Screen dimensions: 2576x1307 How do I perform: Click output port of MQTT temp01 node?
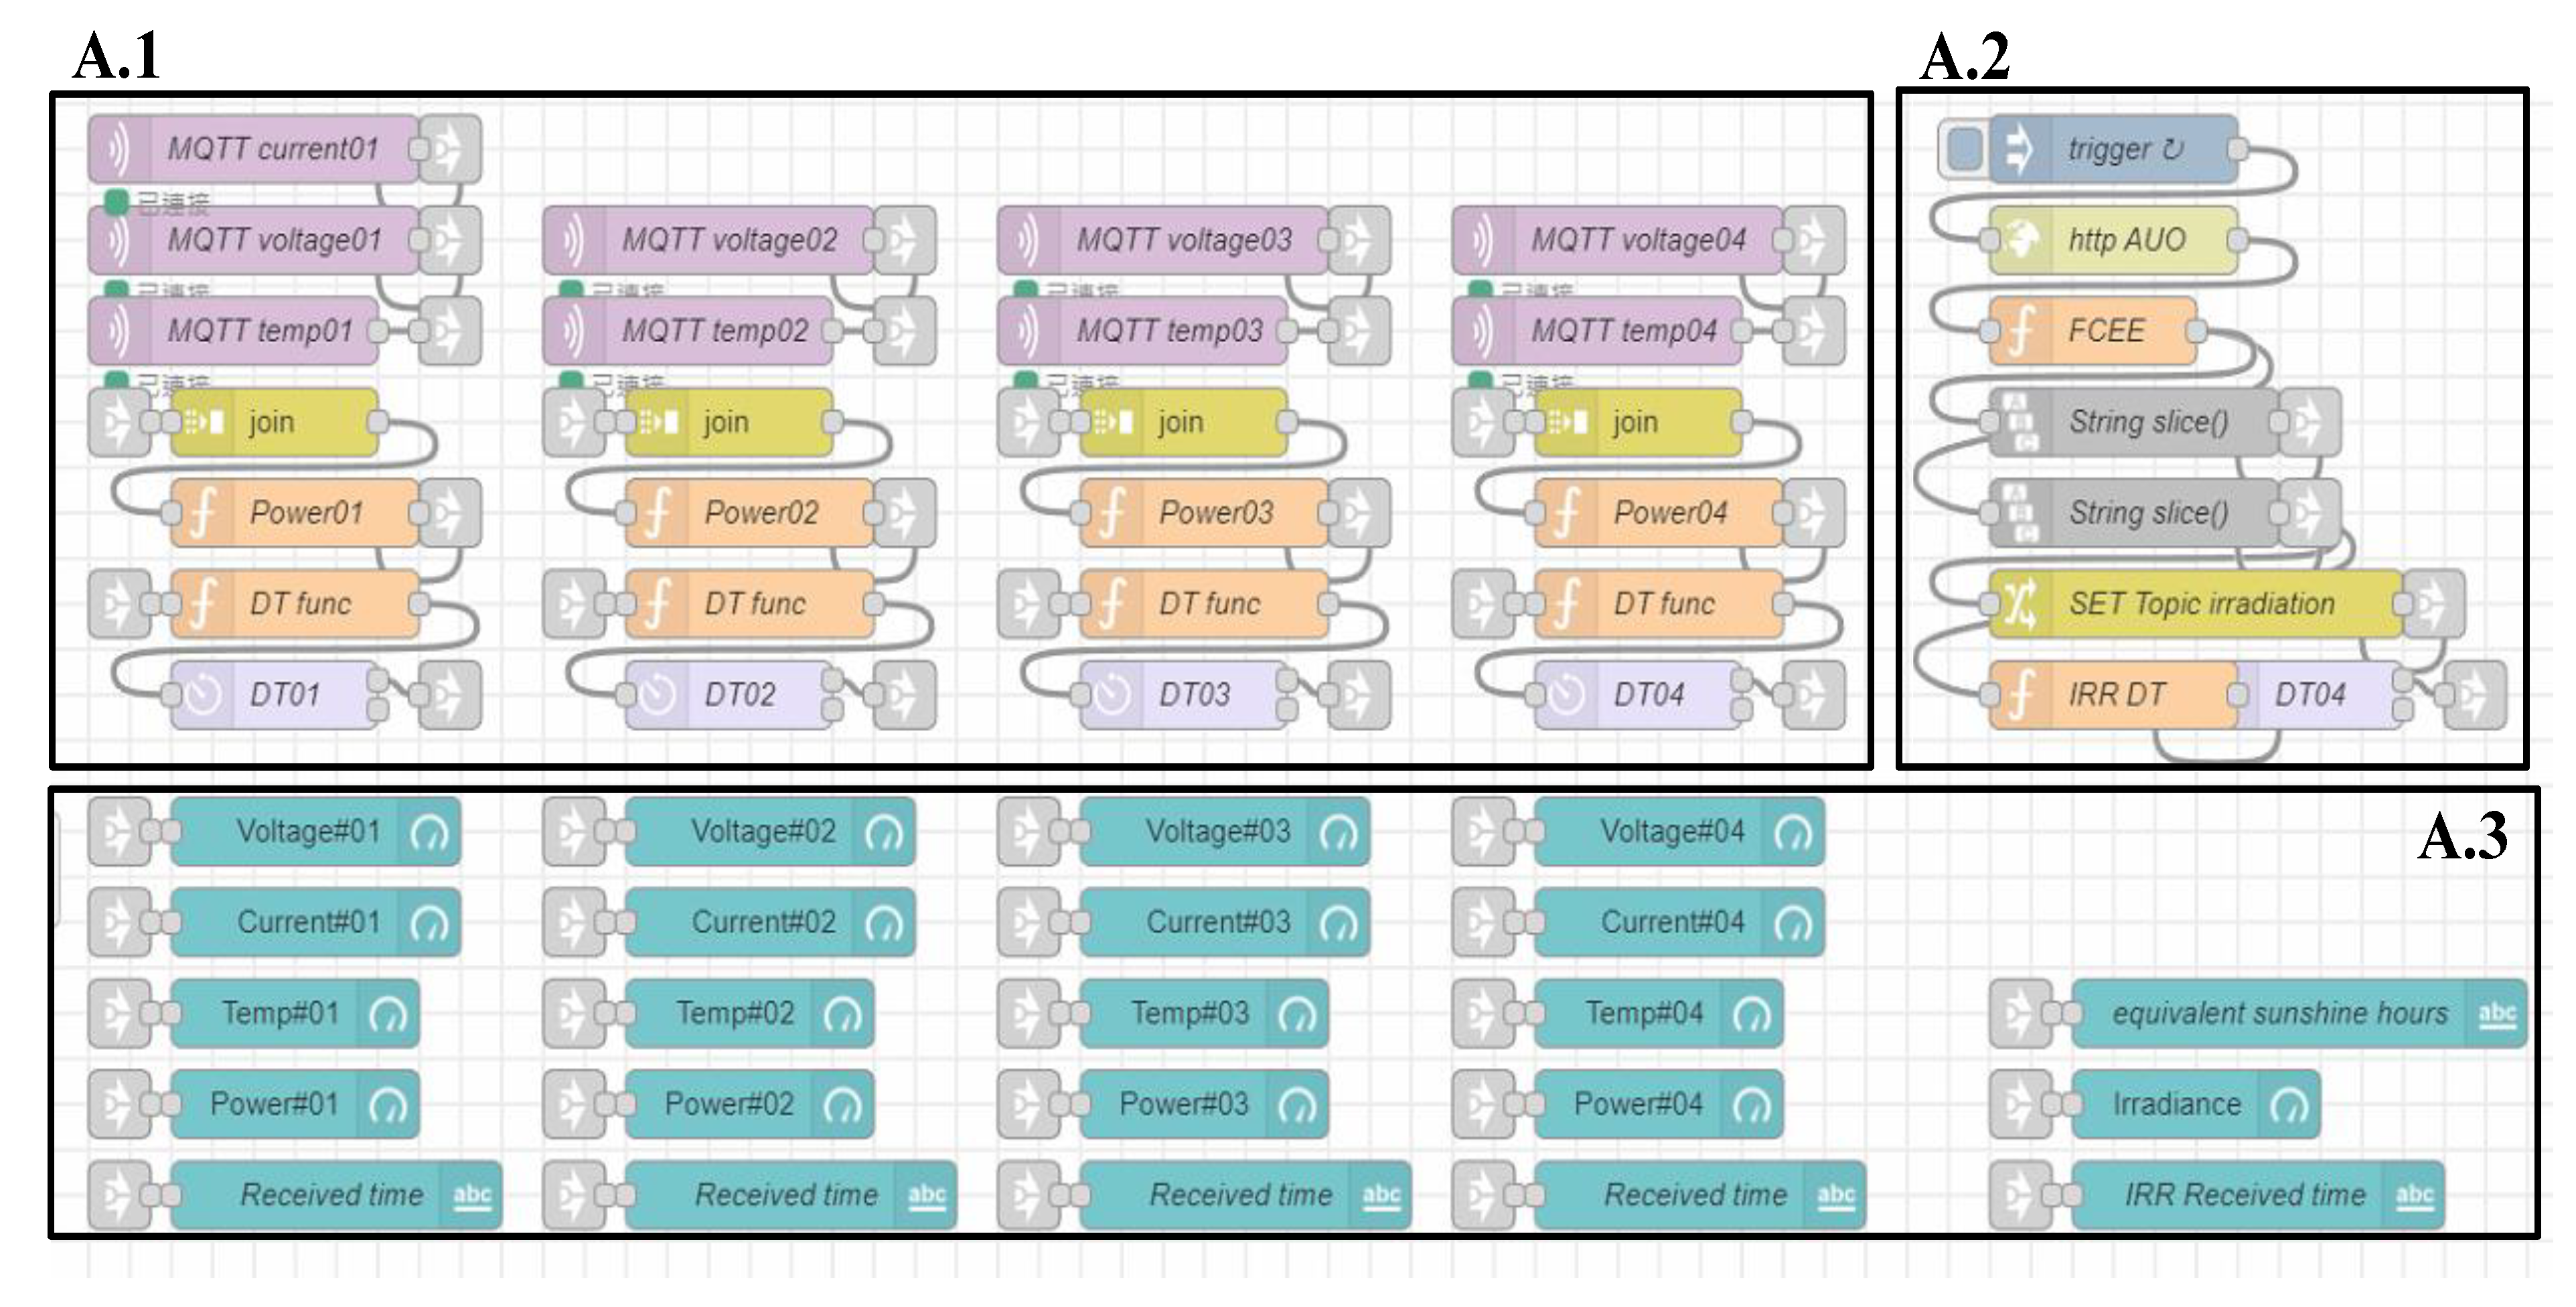(x=378, y=331)
